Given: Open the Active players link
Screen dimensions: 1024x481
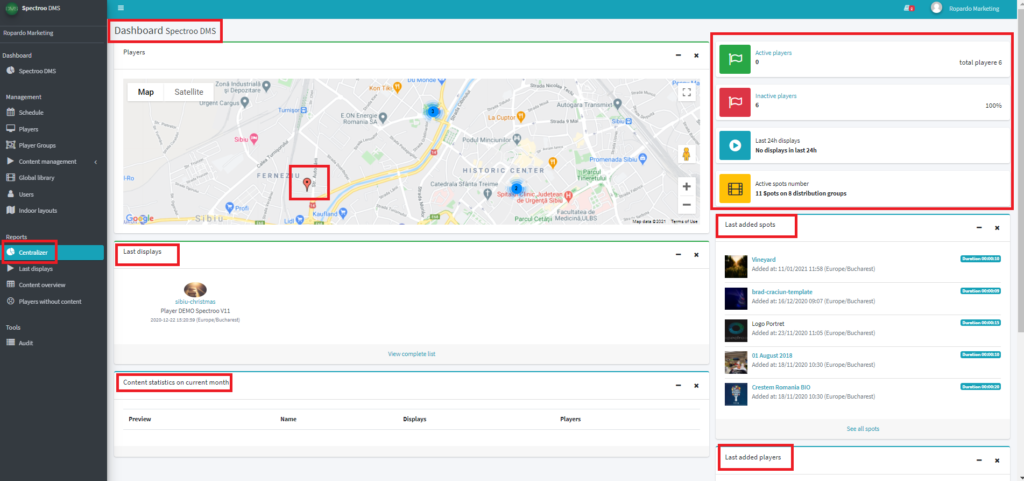Looking at the screenshot, I should (x=773, y=53).
